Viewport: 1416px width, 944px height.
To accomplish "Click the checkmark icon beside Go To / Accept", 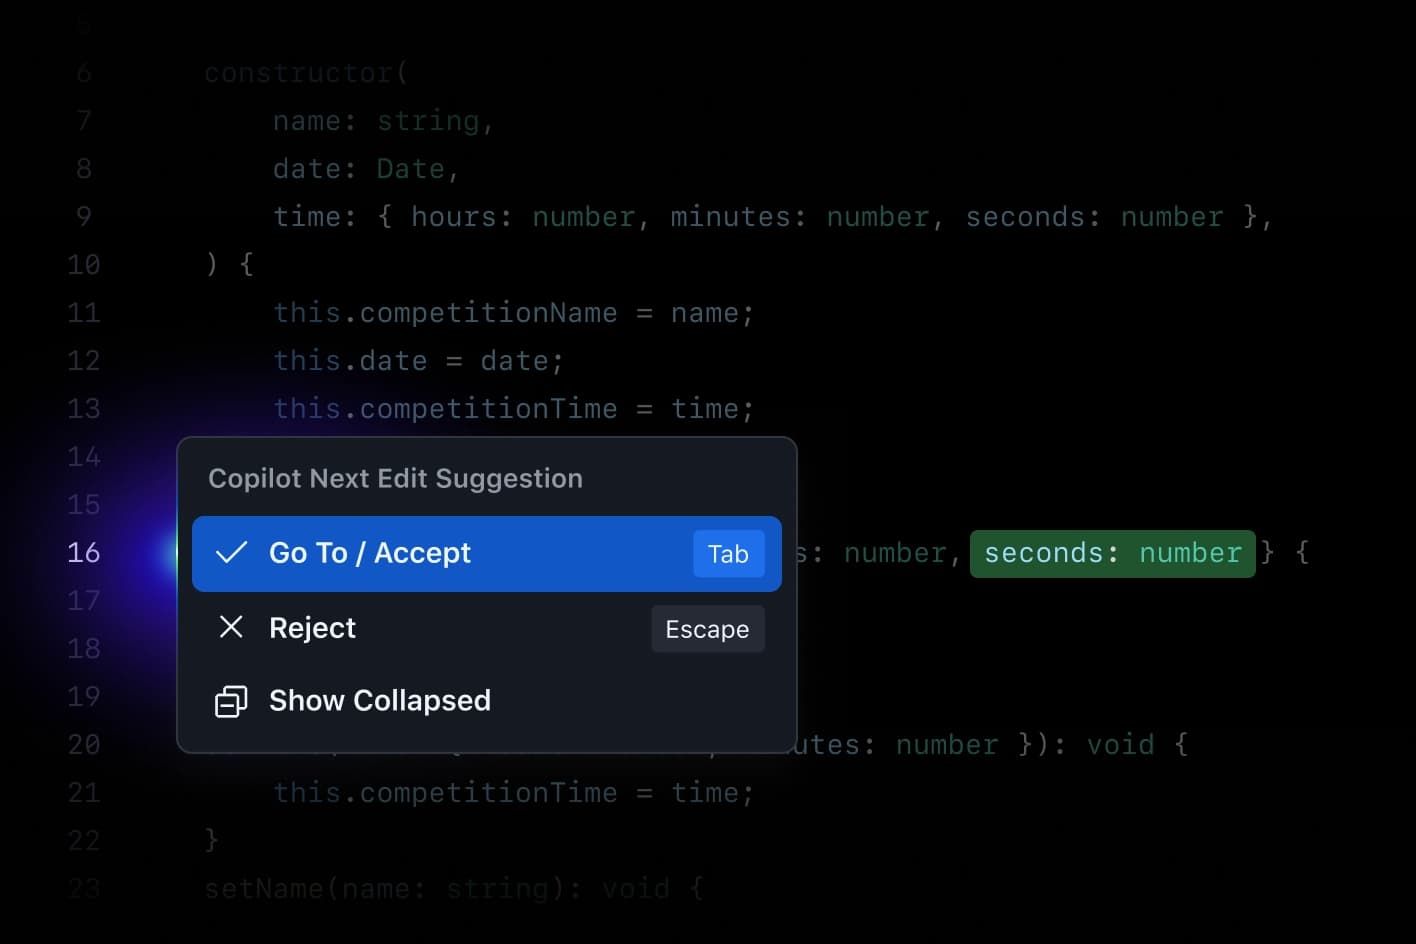I will click(231, 553).
